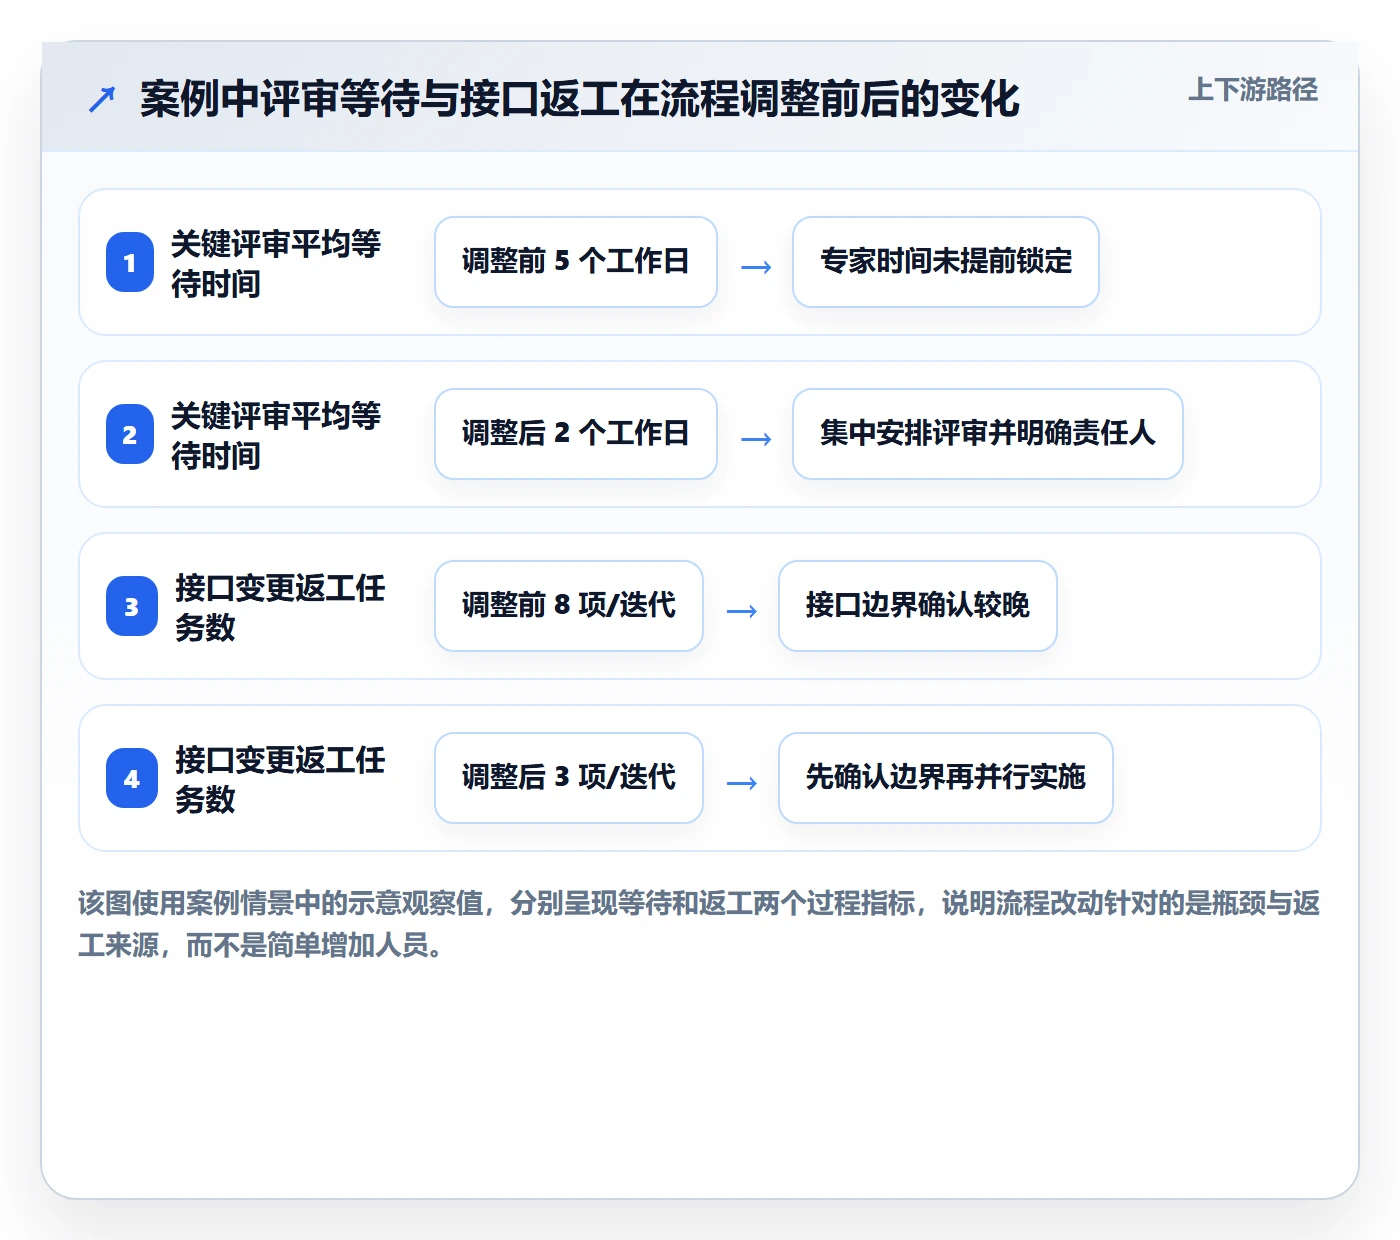
Task: Click the footnote paragraph starting 该图使用案例情景
Action: (x=699, y=924)
